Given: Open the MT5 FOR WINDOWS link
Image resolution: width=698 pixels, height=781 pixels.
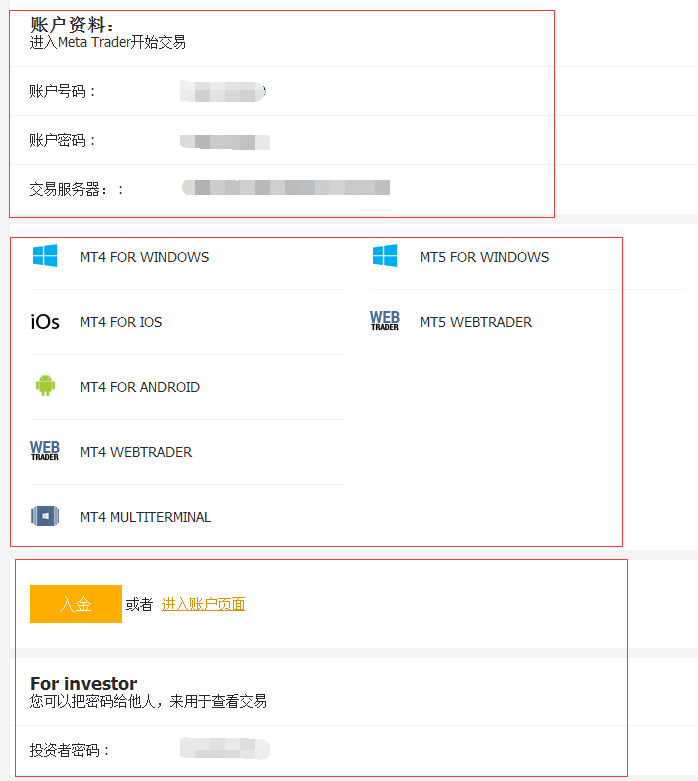Looking at the screenshot, I should 484,257.
